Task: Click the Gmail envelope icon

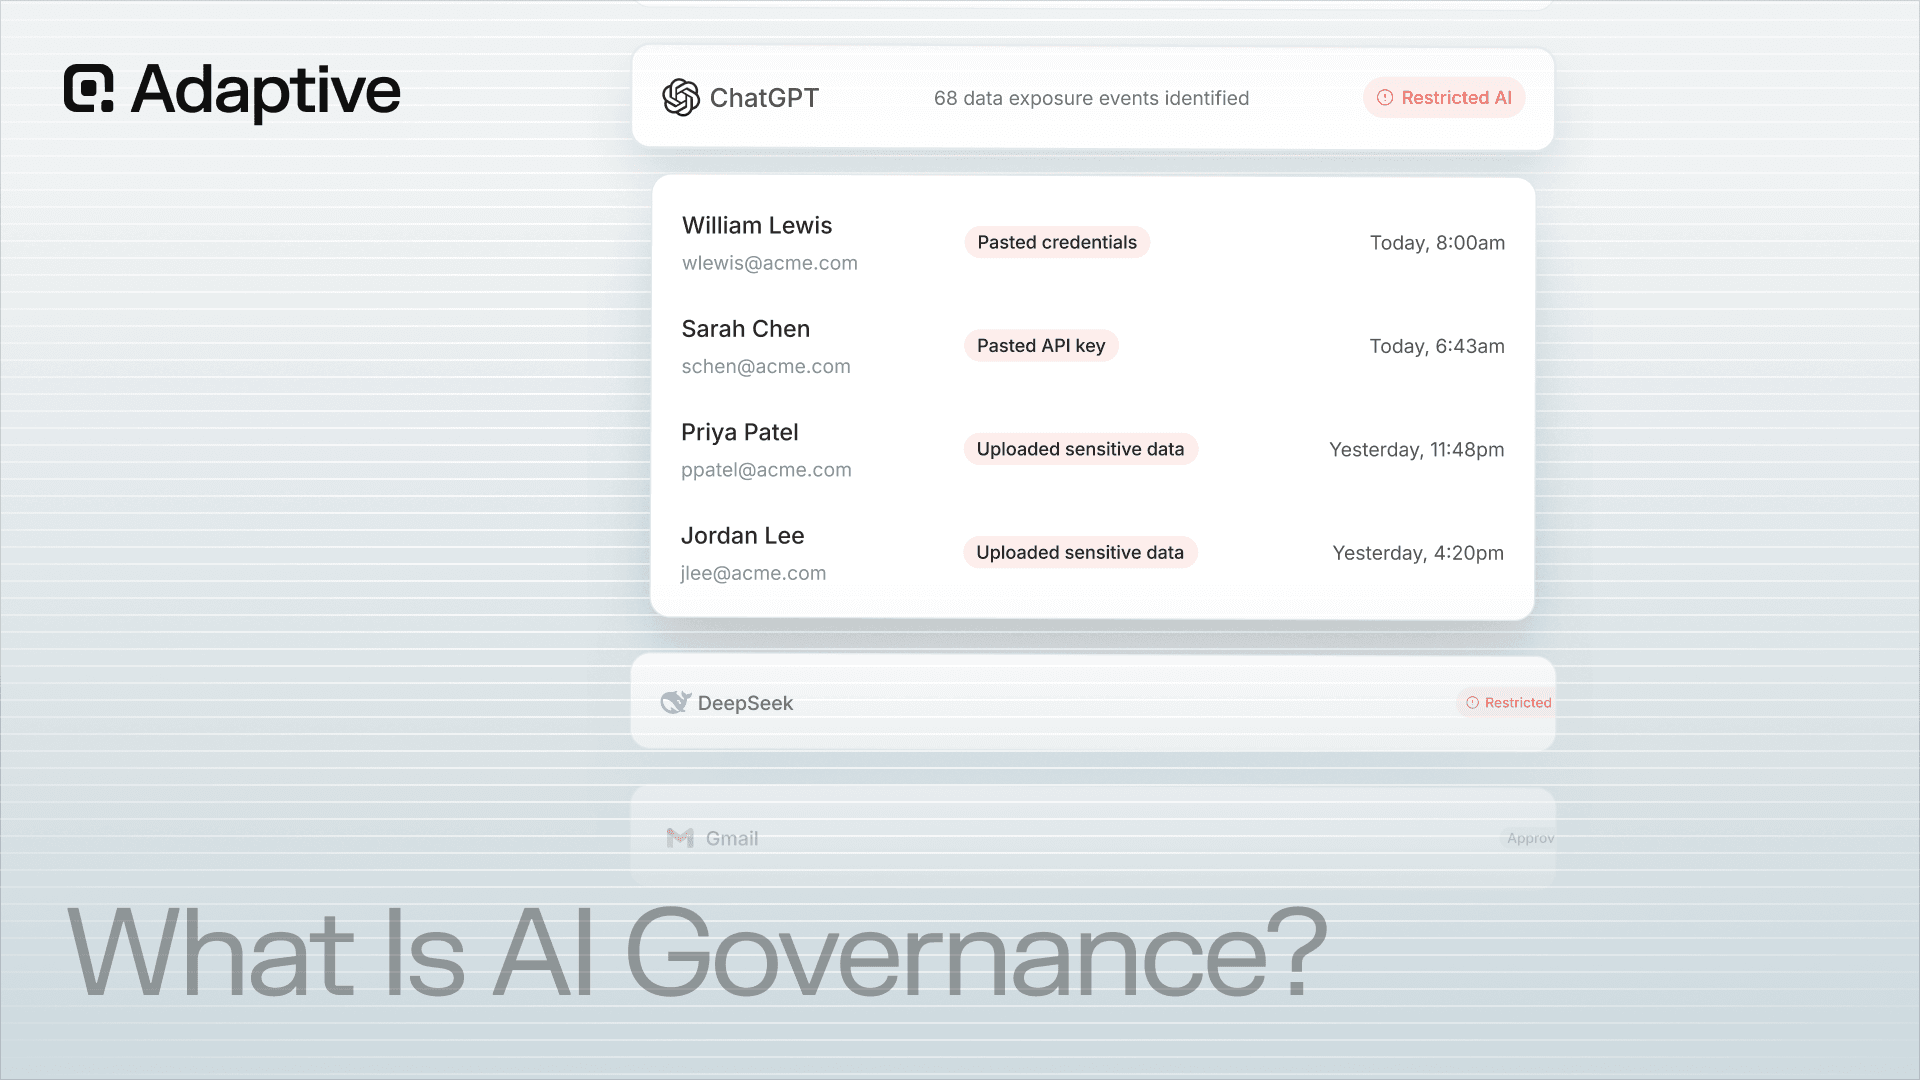Action: 680,838
